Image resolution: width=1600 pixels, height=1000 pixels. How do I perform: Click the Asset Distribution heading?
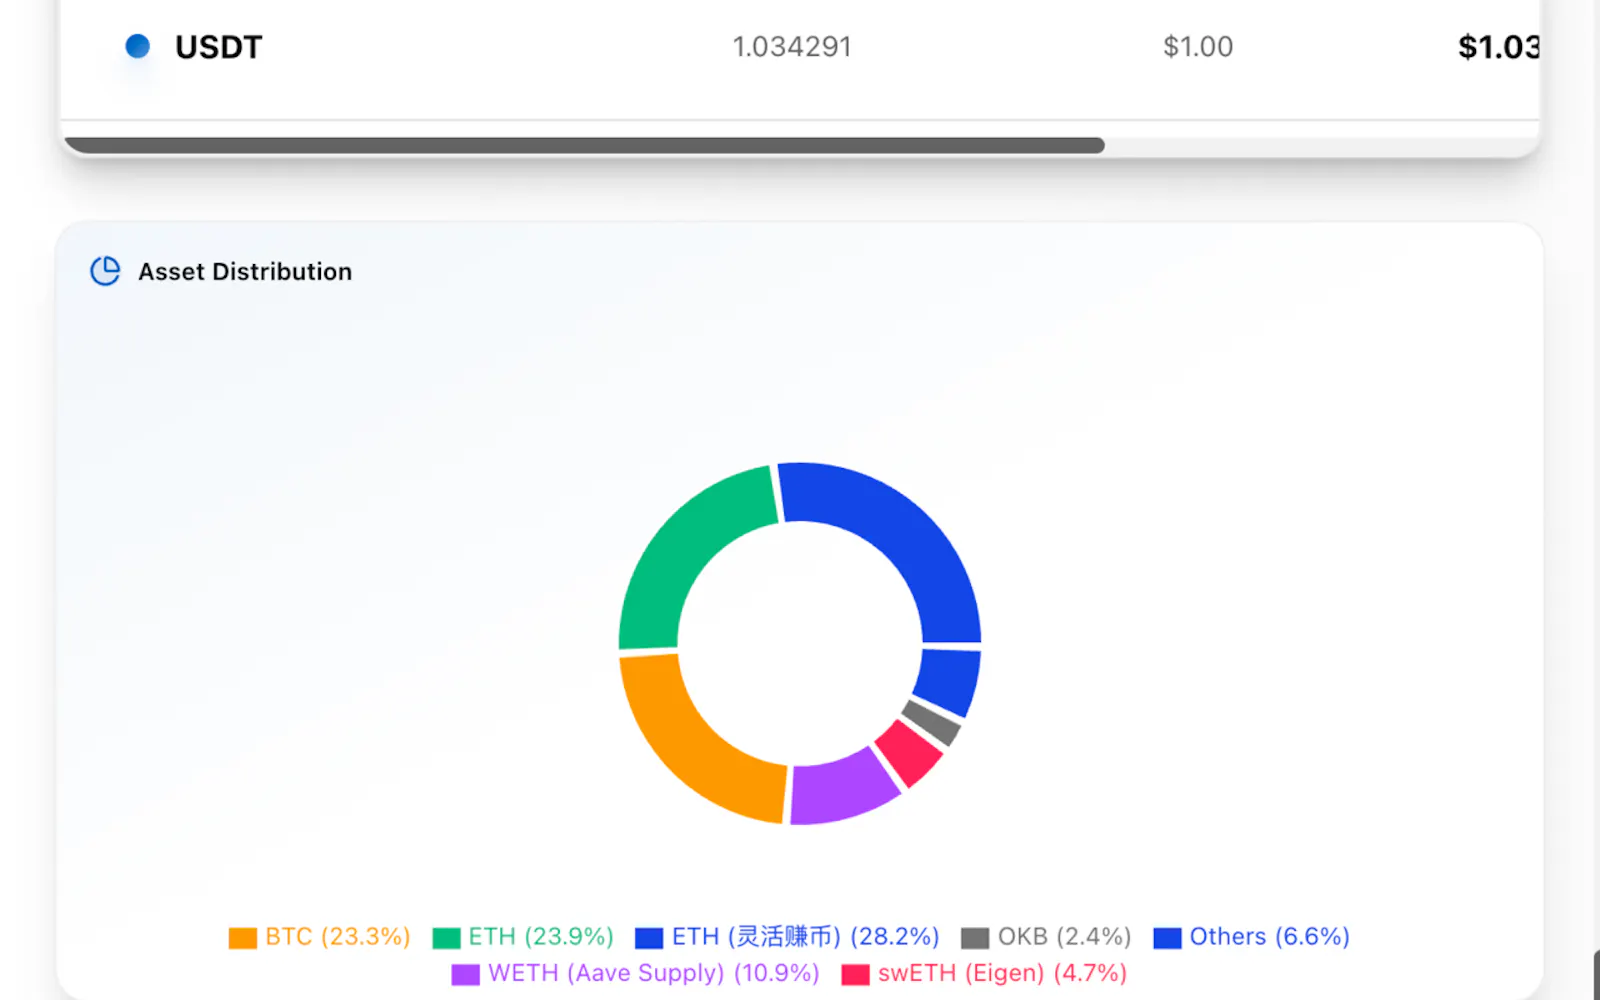click(245, 272)
